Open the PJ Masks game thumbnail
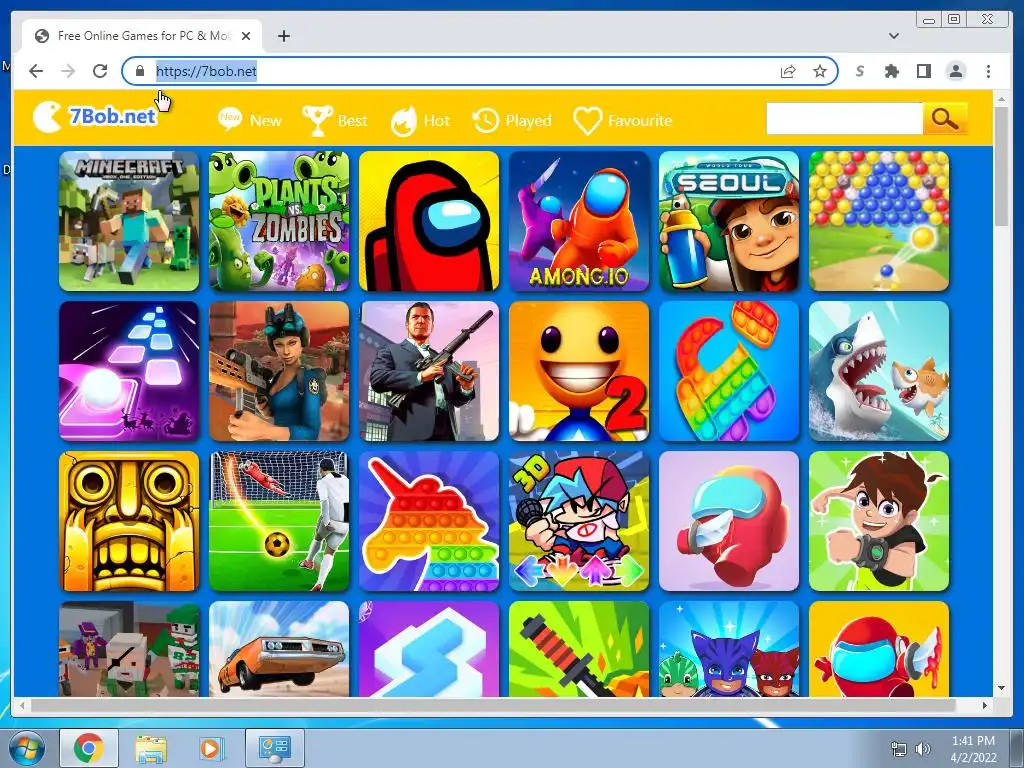Screen dimensions: 1024x768 729,649
